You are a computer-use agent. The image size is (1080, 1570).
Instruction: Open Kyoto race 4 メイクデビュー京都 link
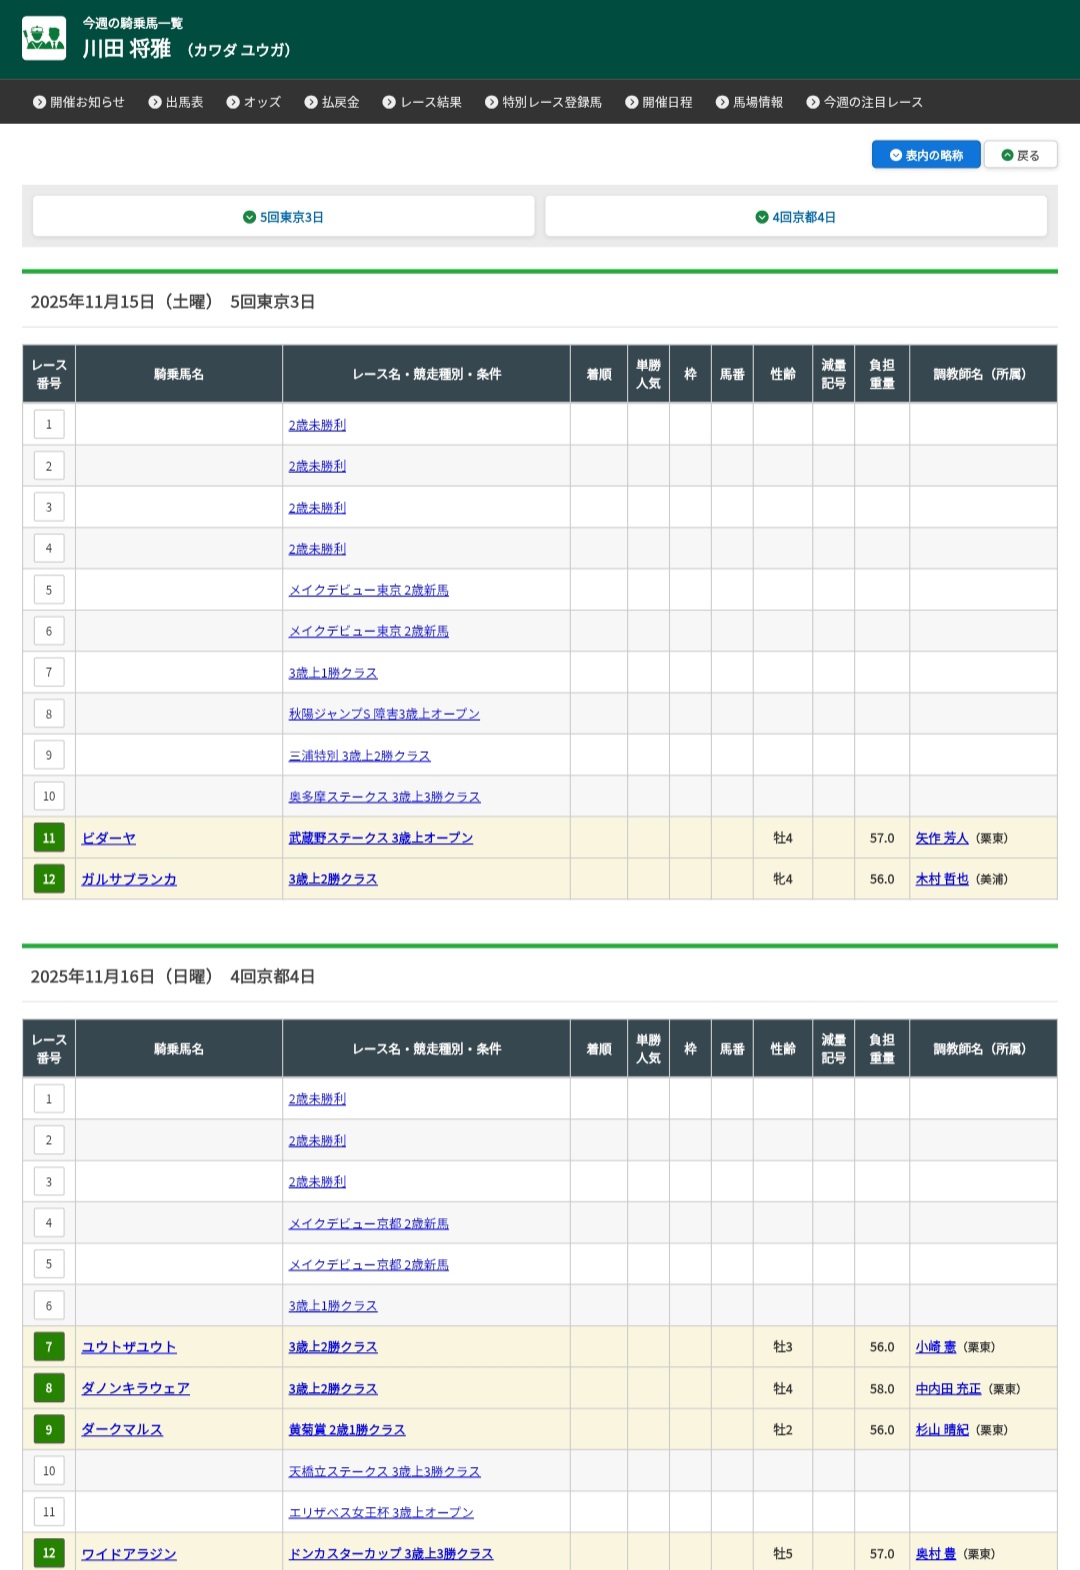pos(369,1223)
